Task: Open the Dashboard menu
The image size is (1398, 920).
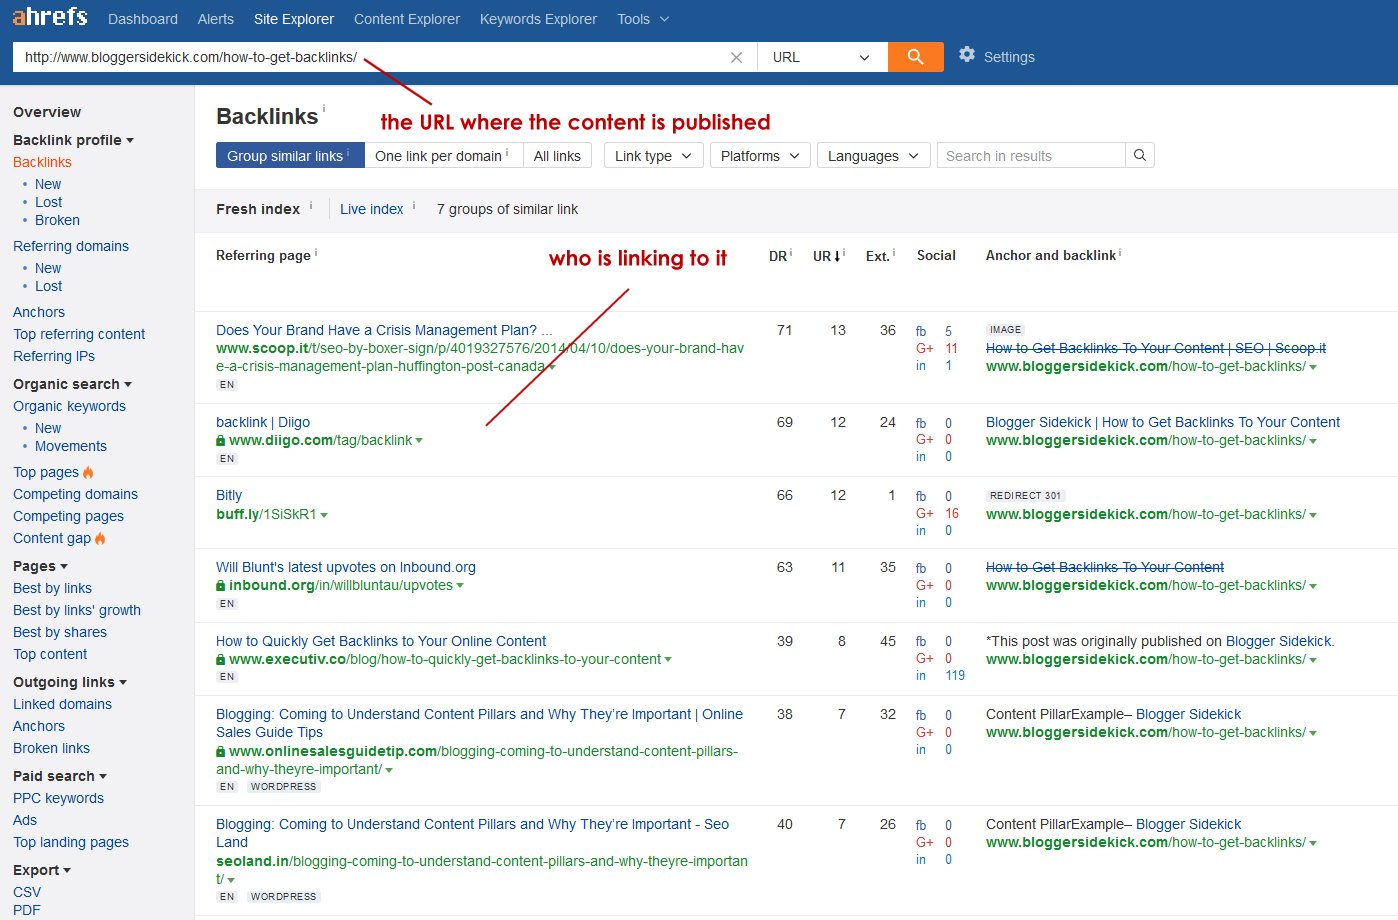Action: [143, 19]
